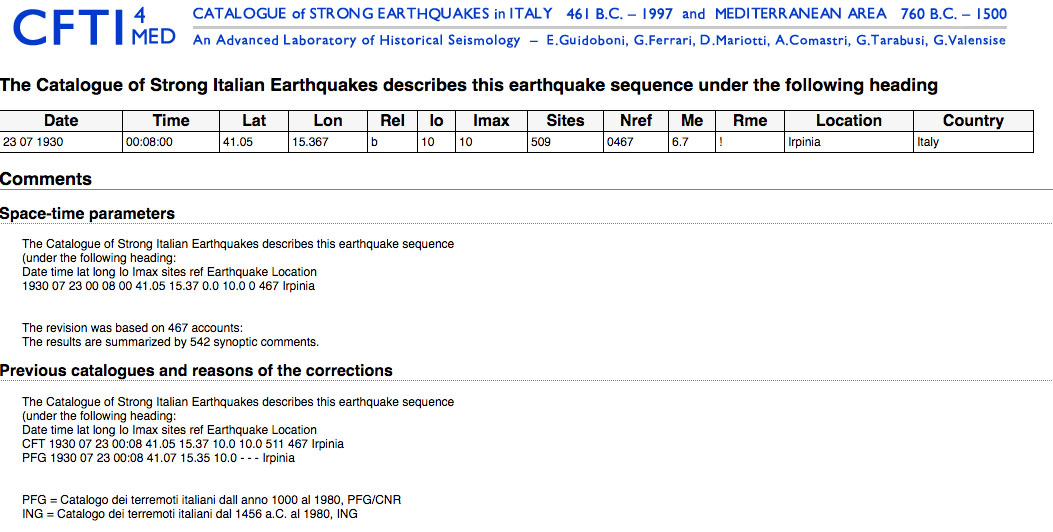This screenshot has height=532, width=1053.
Task: Click the Lon column header
Action: [x=328, y=120]
